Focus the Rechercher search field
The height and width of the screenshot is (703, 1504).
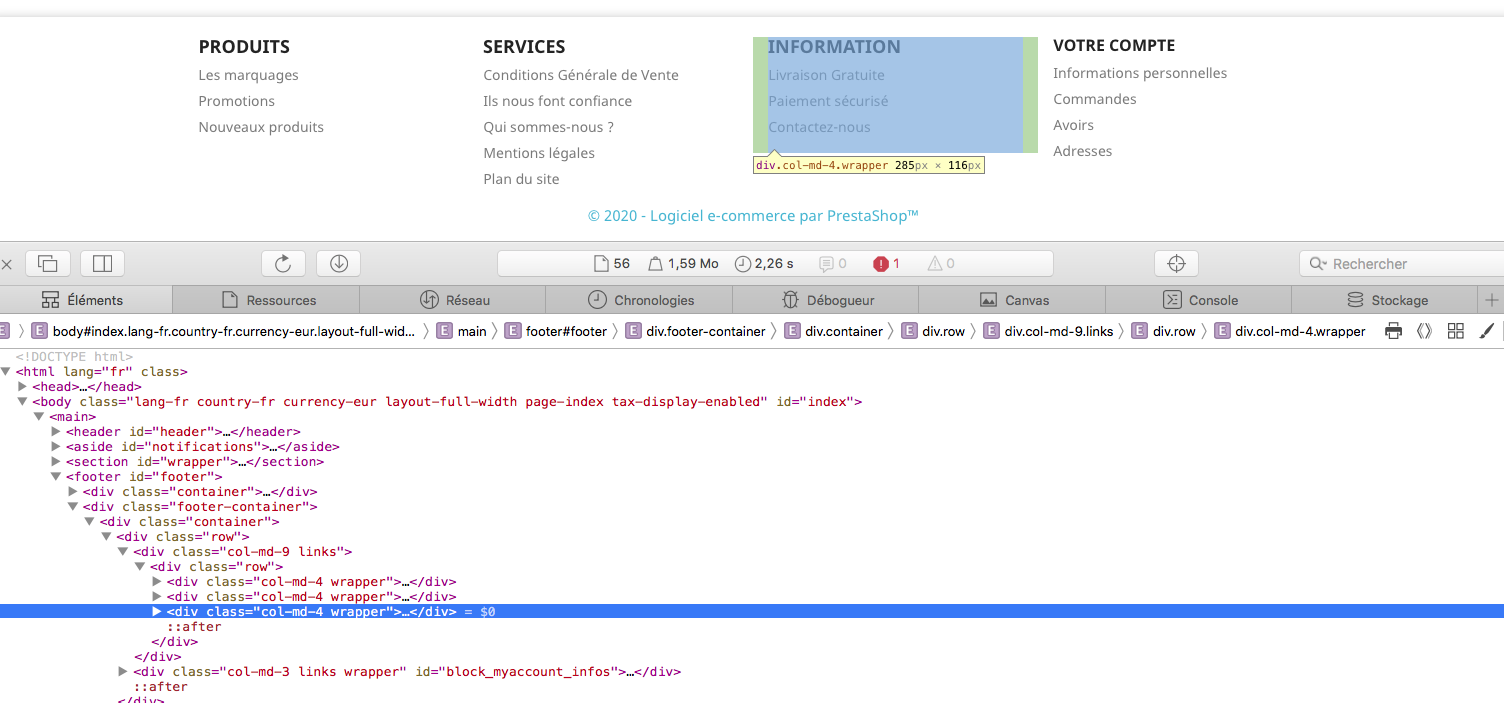(1402, 264)
